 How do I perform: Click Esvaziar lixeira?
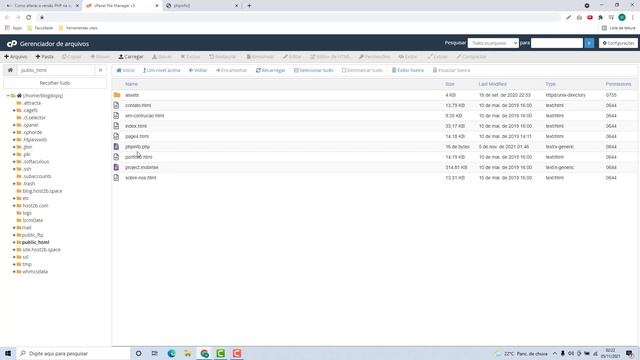[451, 70]
